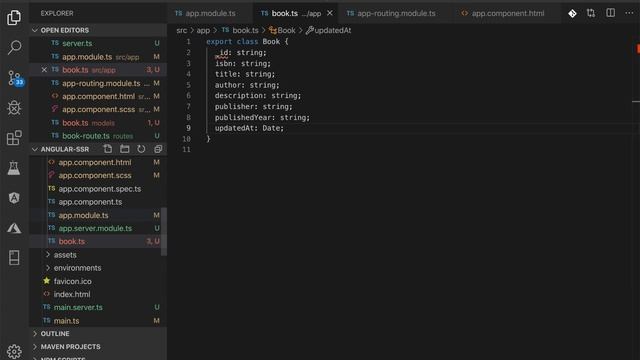This screenshot has height=360, width=640.
Task: Click the explorer sidebar scrollbar
Action: coord(164,232)
